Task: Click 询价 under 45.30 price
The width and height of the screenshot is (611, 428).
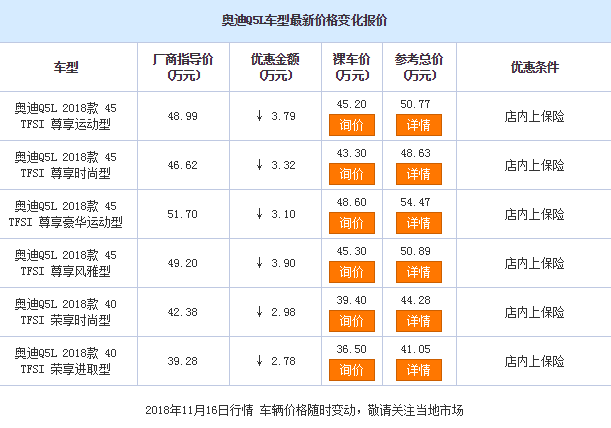Action: [x=351, y=272]
